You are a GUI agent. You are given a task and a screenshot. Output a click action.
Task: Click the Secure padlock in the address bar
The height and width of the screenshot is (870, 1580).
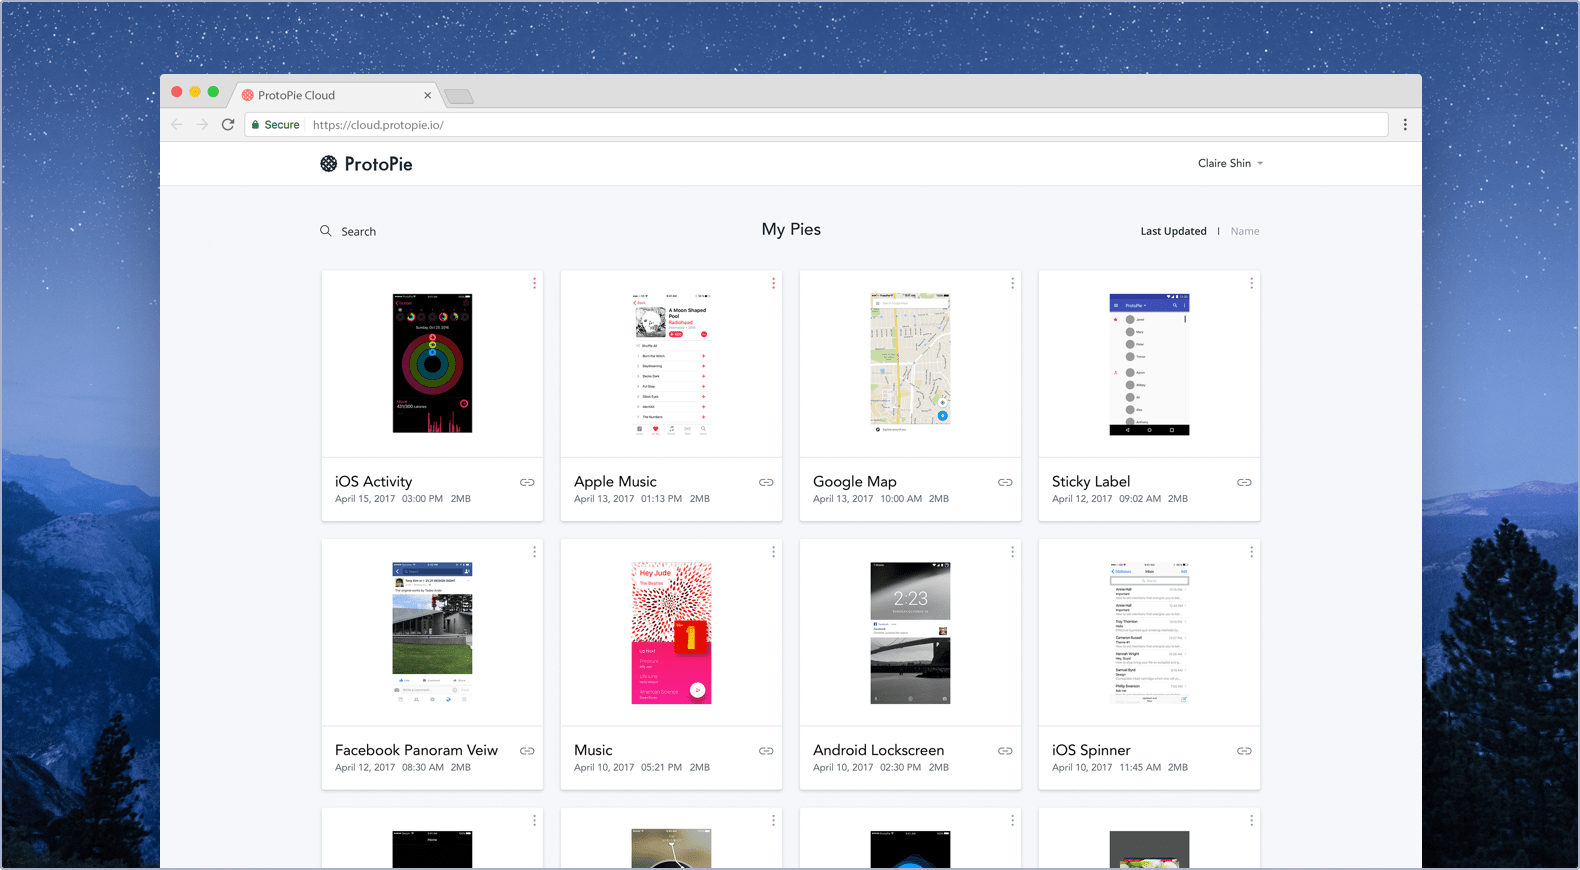click(256, 125)
